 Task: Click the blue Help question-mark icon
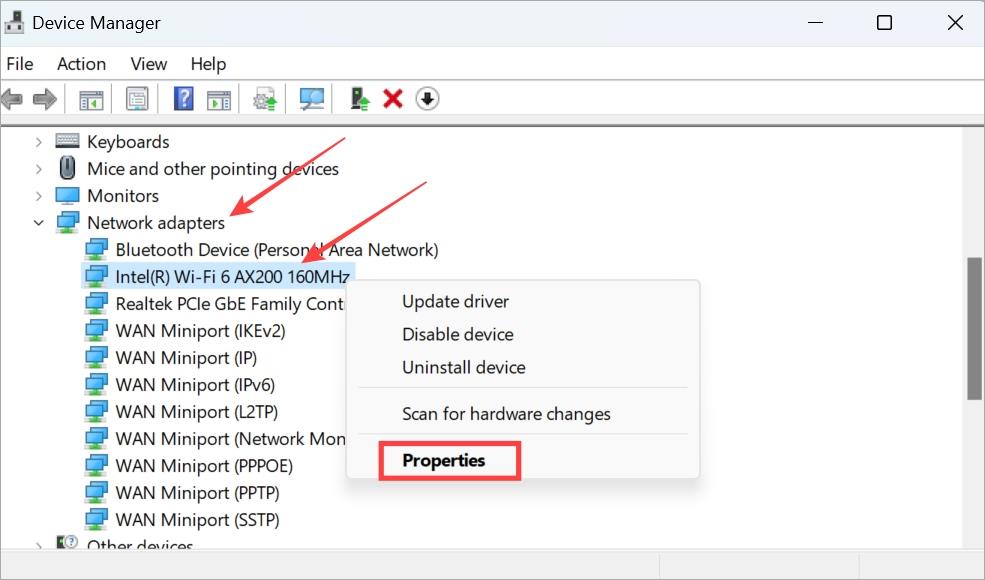click(x=183, y=99)
